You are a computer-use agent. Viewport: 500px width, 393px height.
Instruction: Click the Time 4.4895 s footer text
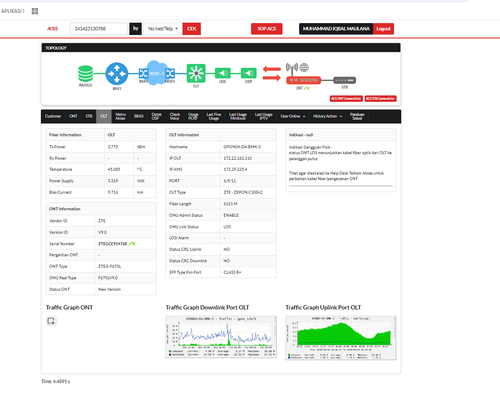point(56,381)
